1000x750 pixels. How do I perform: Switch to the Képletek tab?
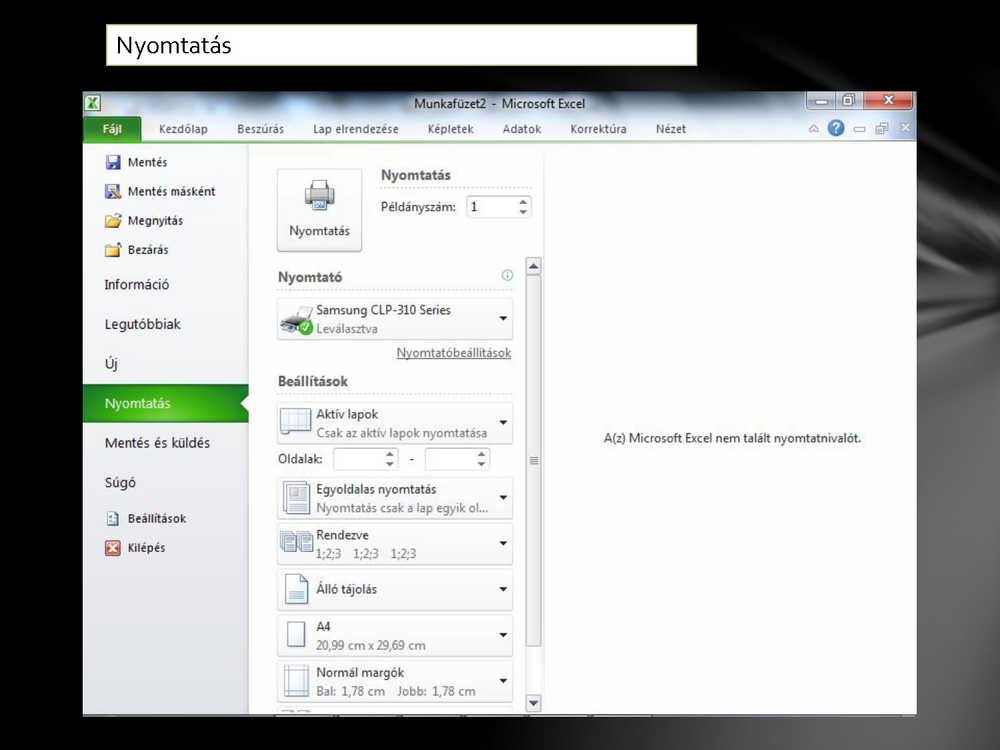pos(450,129)
